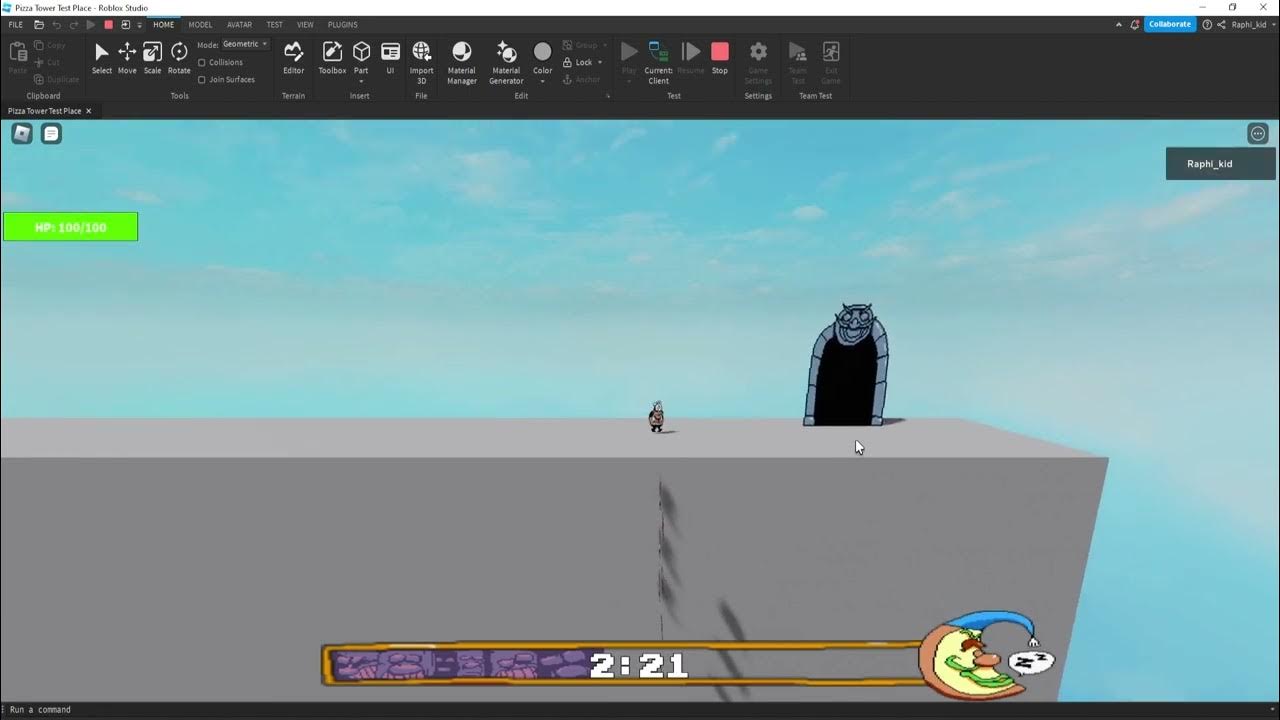Viewport: 1280px width, 720px height.
Task: Open the help question mark icon
Action: 1207,24
